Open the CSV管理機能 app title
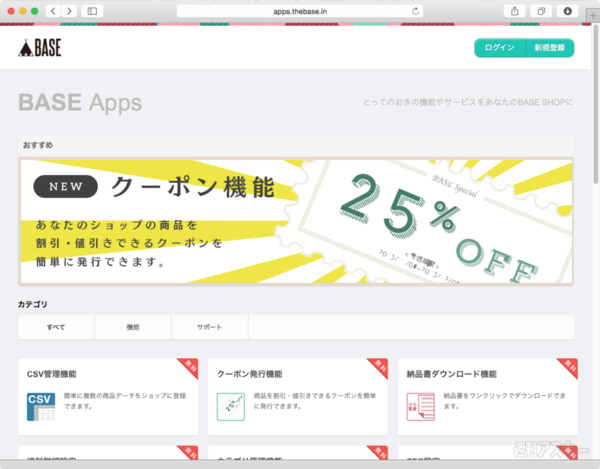 click(52, 374)
